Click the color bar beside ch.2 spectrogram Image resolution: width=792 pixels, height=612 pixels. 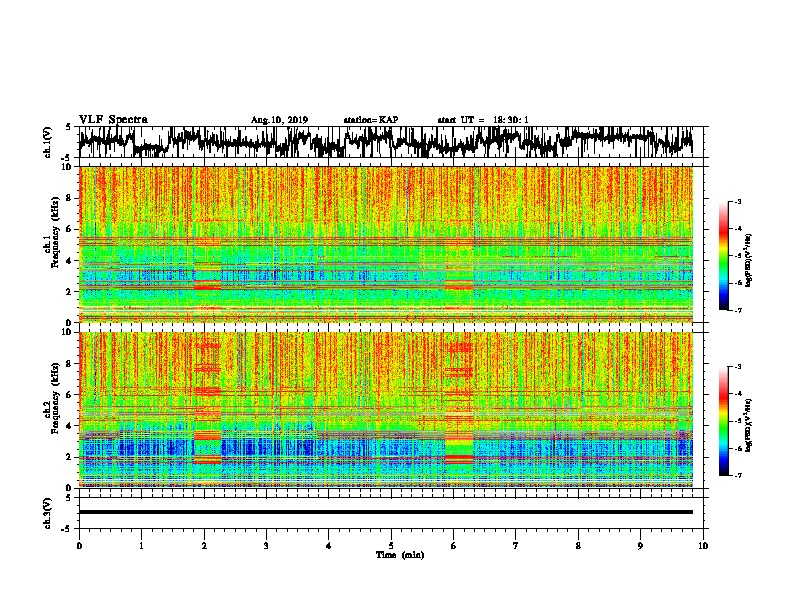pyautogui.click(x=724, y=421)
